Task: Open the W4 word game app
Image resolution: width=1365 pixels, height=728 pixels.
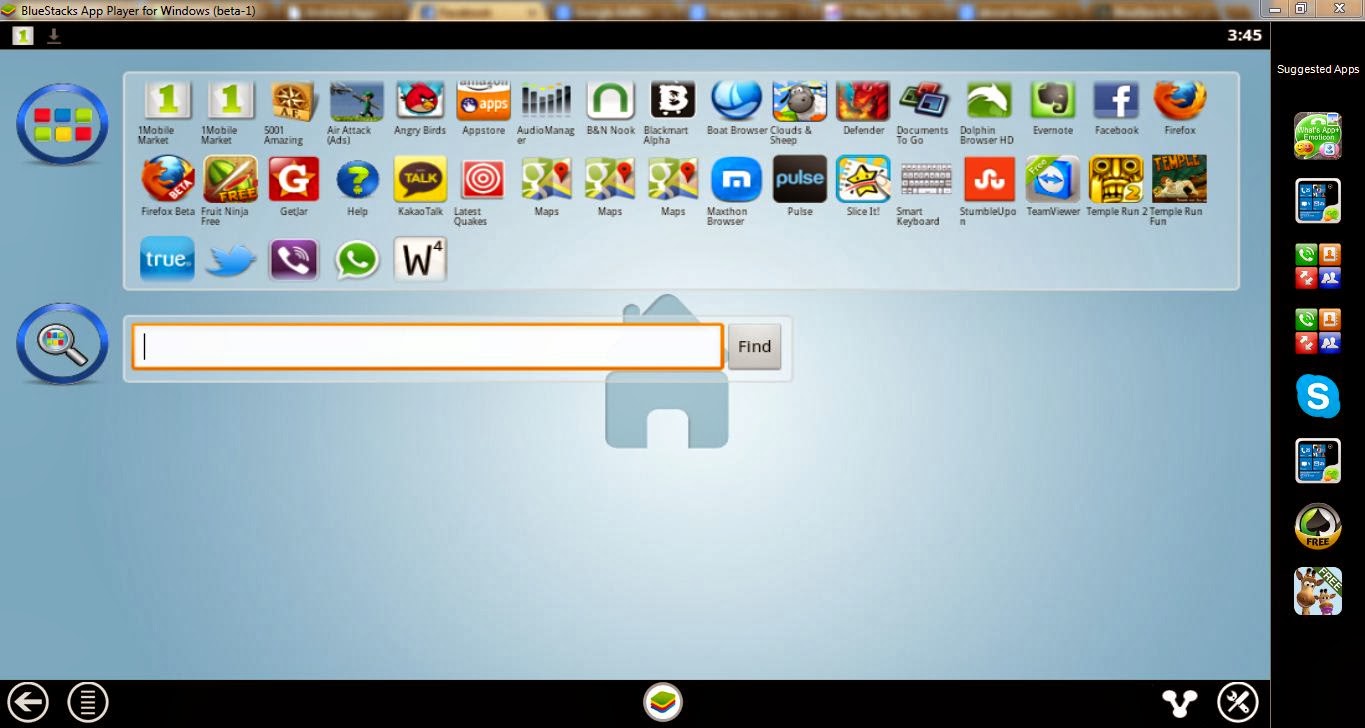Action: pos(420,259)
